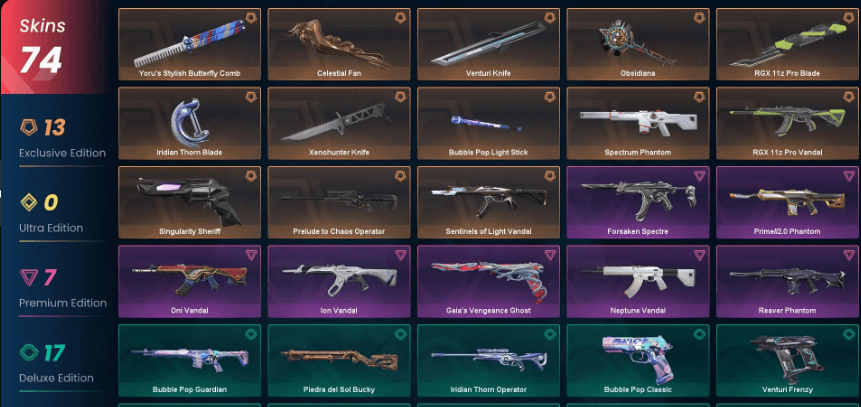The image size is (861, 407).
Task: Open the Oni Vandal skin
Action: click(x=189, y=282)
